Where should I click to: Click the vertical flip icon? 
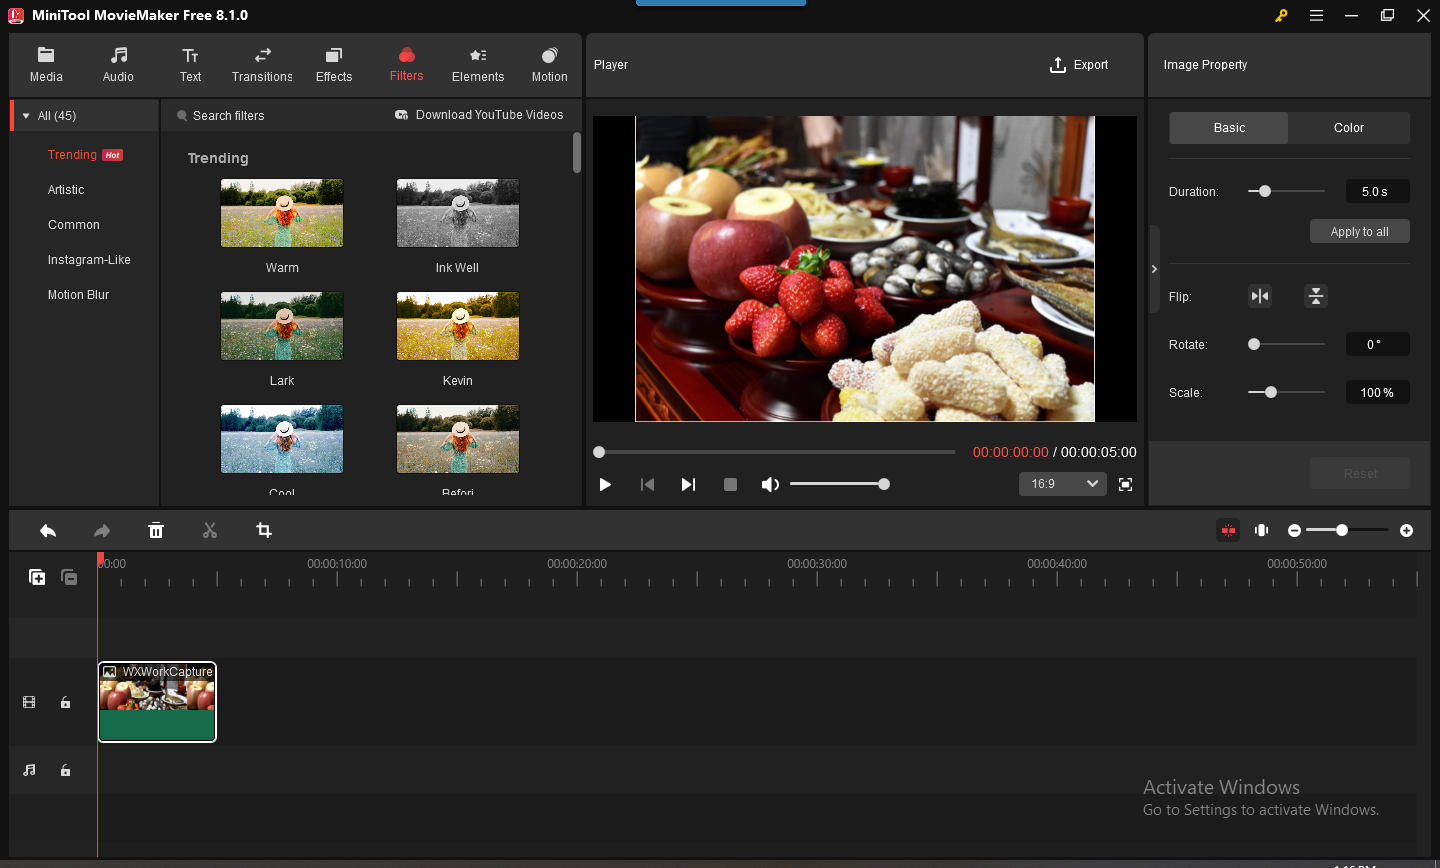pyautogui.click(x=1316, y=296)
